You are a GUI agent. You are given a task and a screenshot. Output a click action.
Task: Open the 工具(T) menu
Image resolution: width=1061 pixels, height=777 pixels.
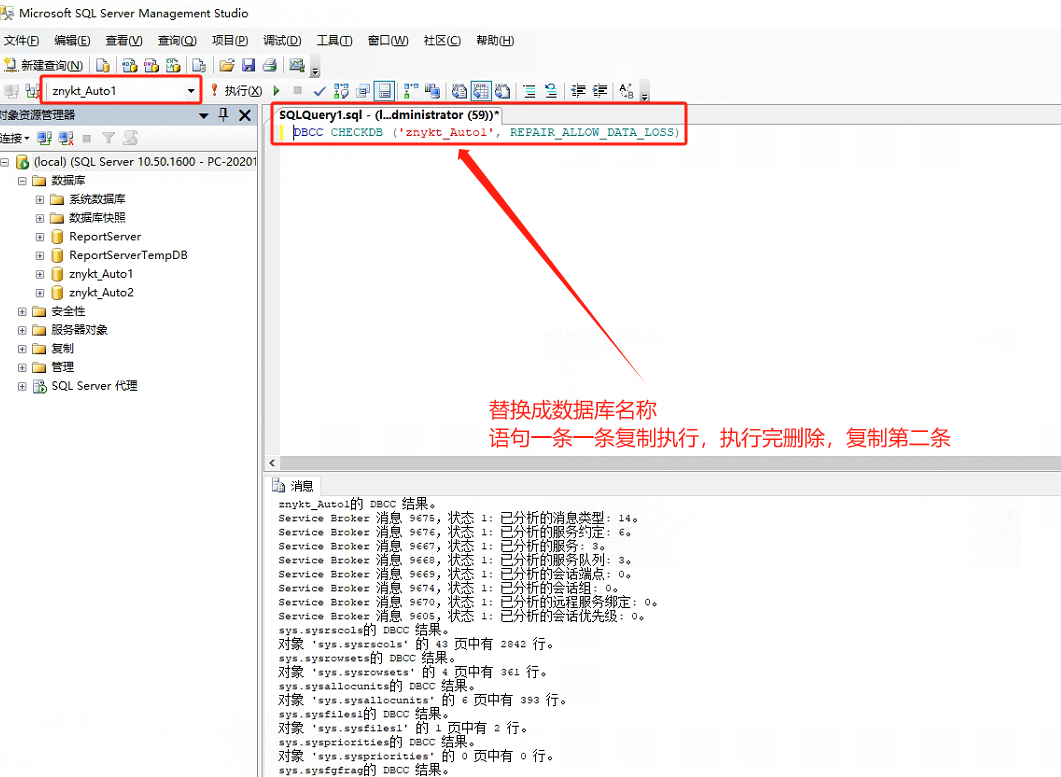334,41
